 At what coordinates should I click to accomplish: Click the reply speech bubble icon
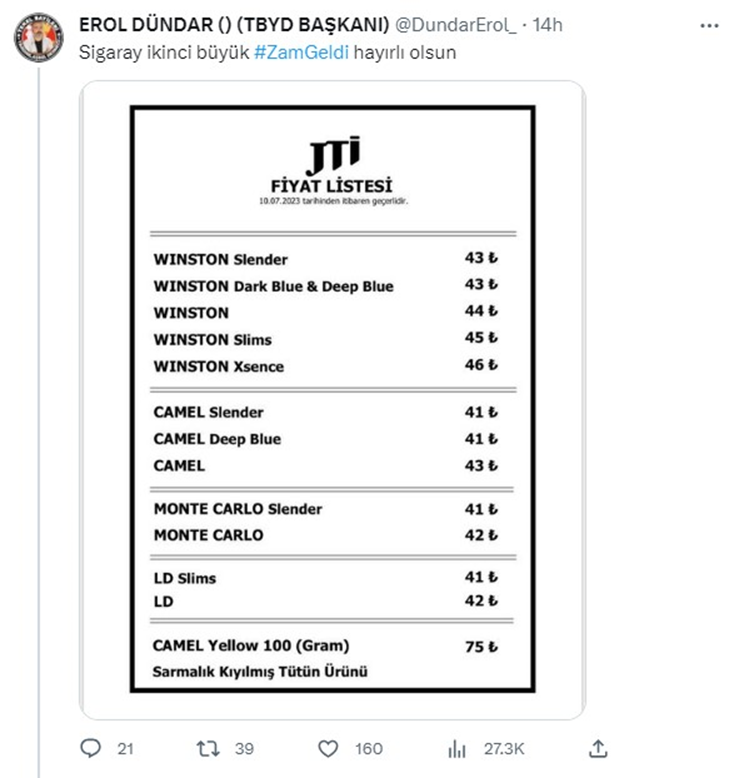point(90,748)
